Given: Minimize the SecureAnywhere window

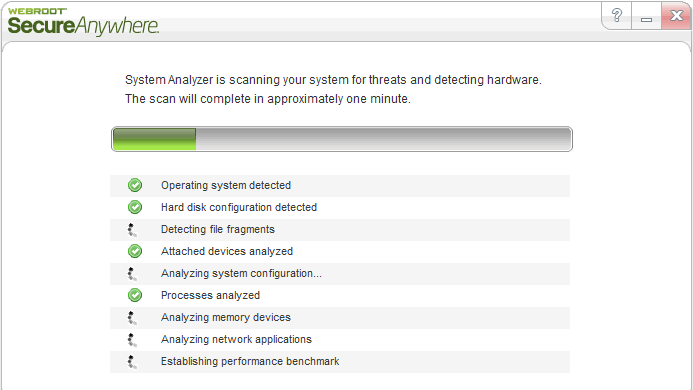Looking at the screenshot, I should coord(647,15).
